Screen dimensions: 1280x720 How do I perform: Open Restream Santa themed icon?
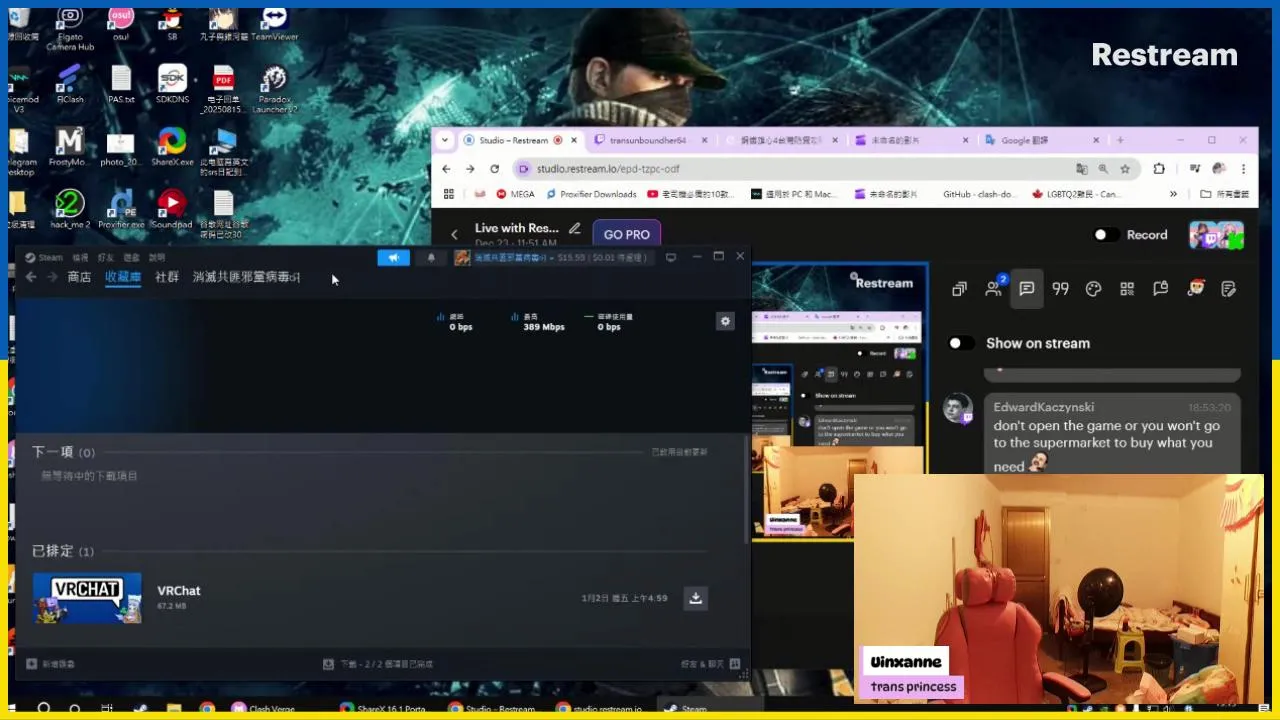pyautogui.click(x=1195, y=289)
